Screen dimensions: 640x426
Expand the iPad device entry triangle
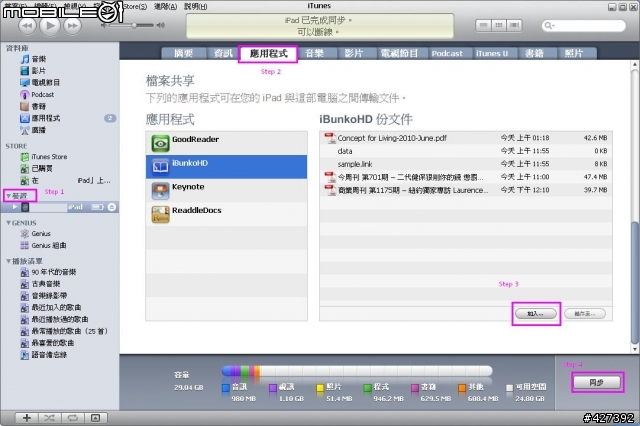[15, 207]
